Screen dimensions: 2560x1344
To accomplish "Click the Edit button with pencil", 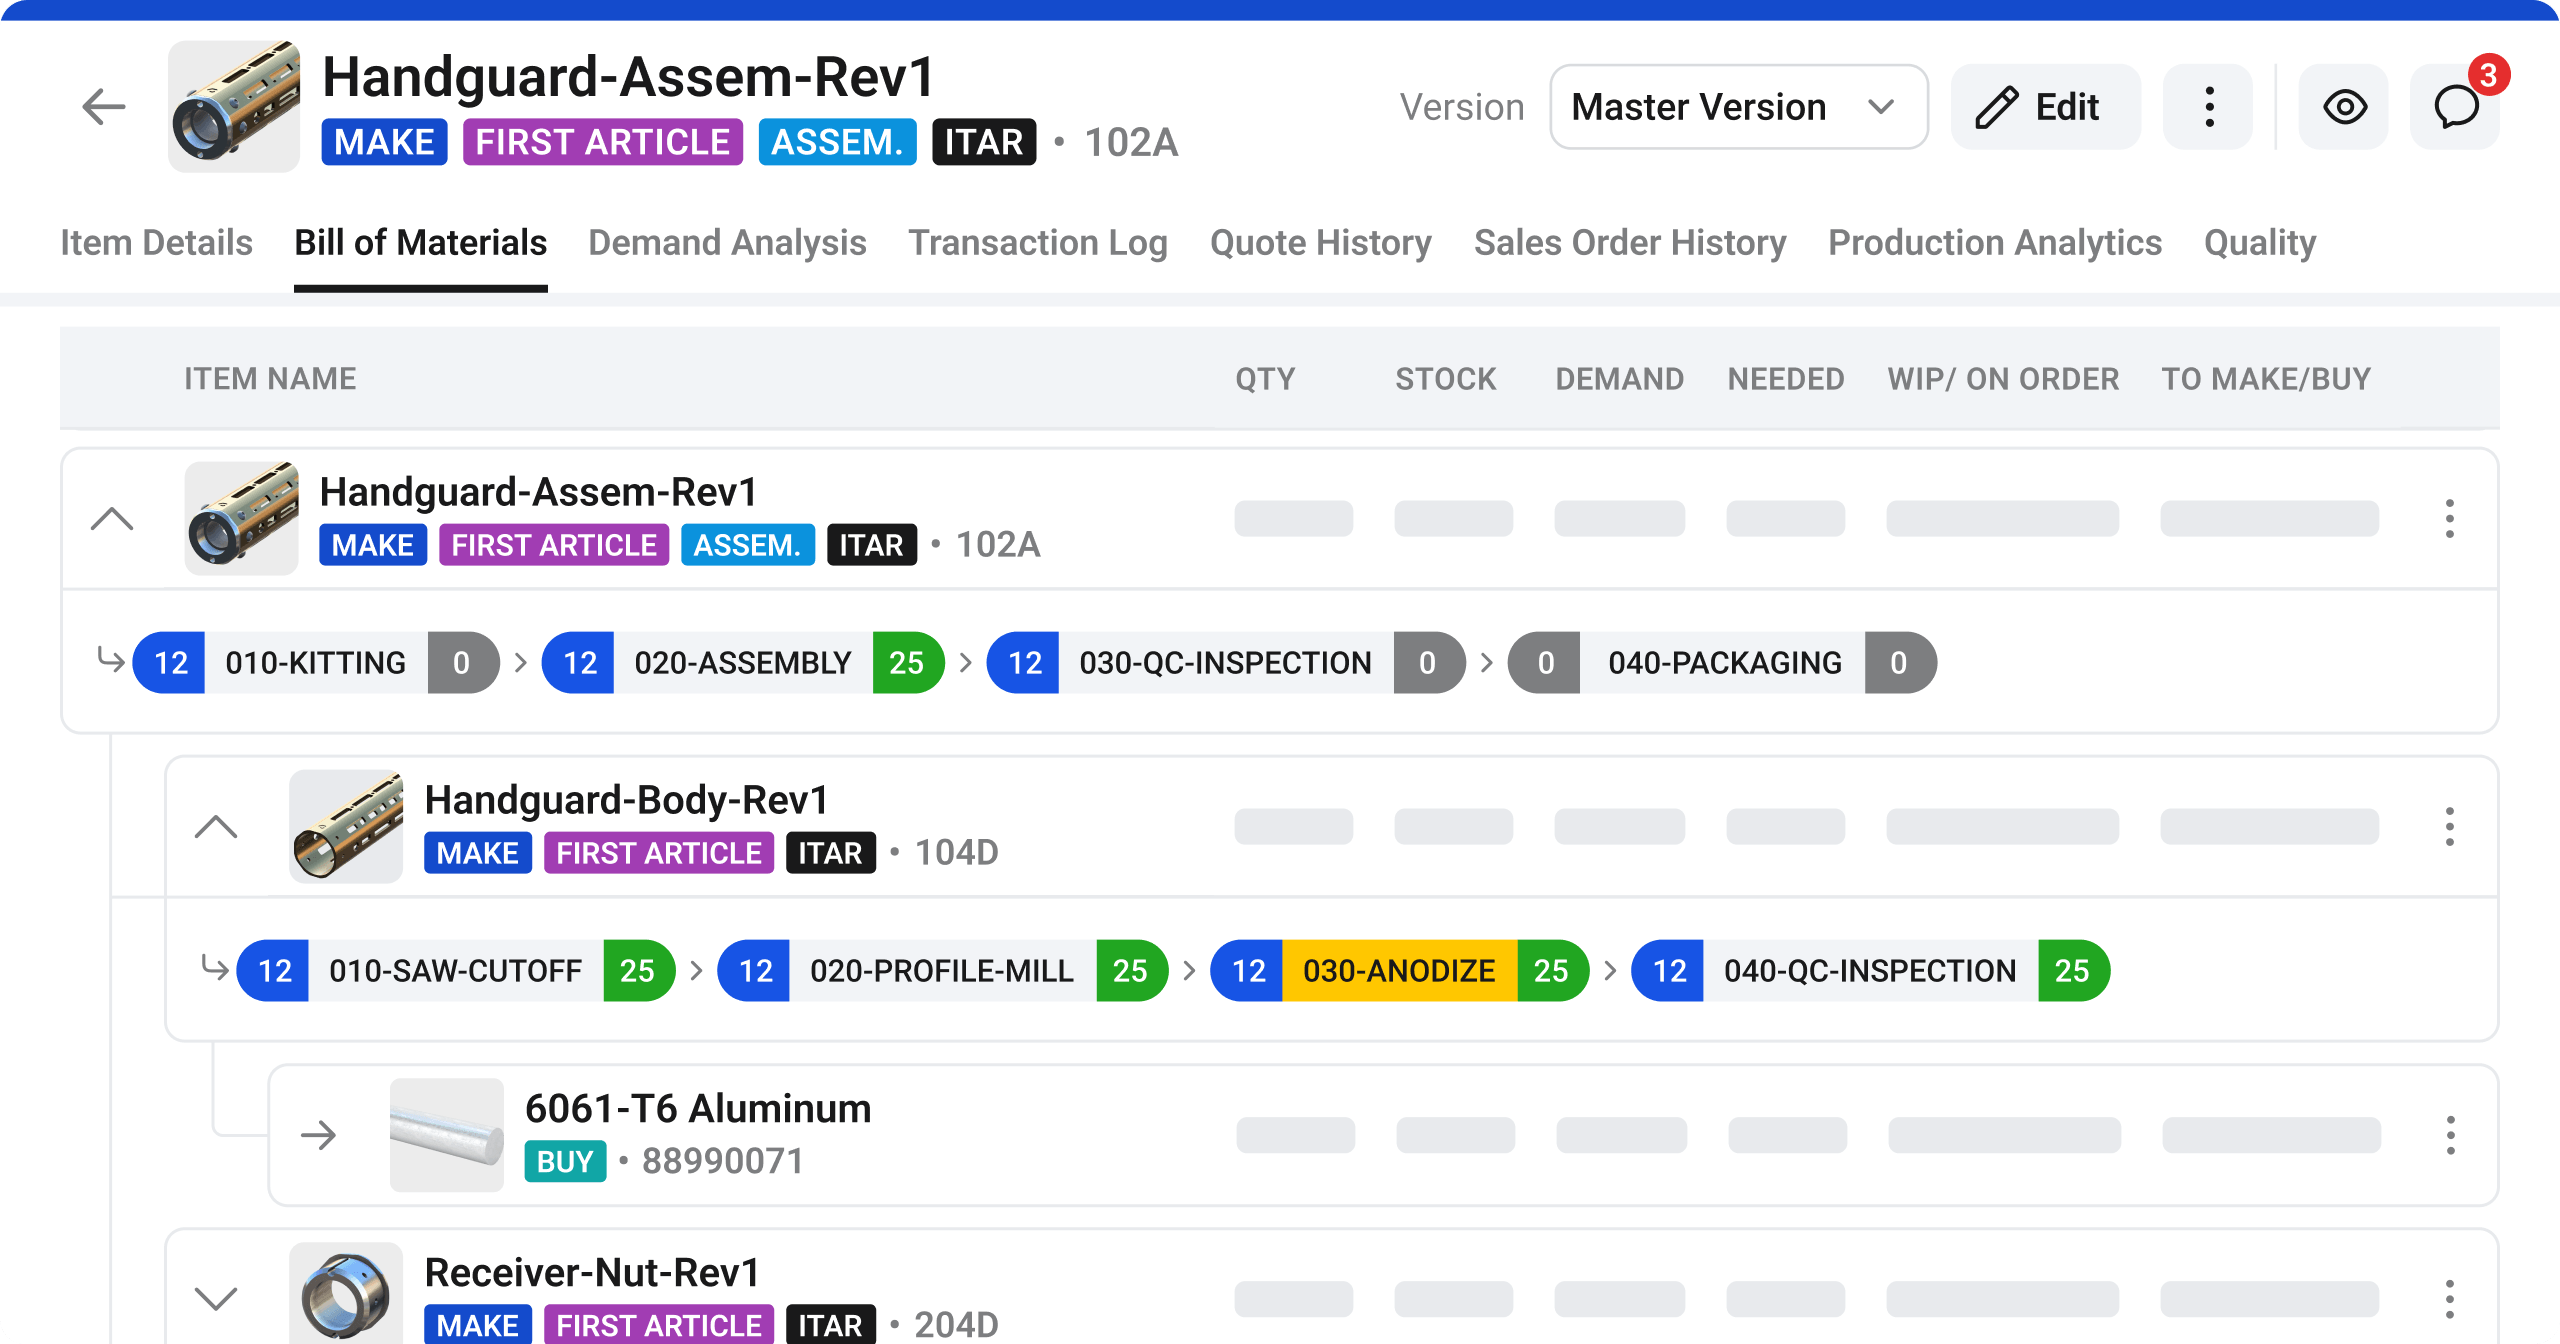I will tap(2045, 107).
